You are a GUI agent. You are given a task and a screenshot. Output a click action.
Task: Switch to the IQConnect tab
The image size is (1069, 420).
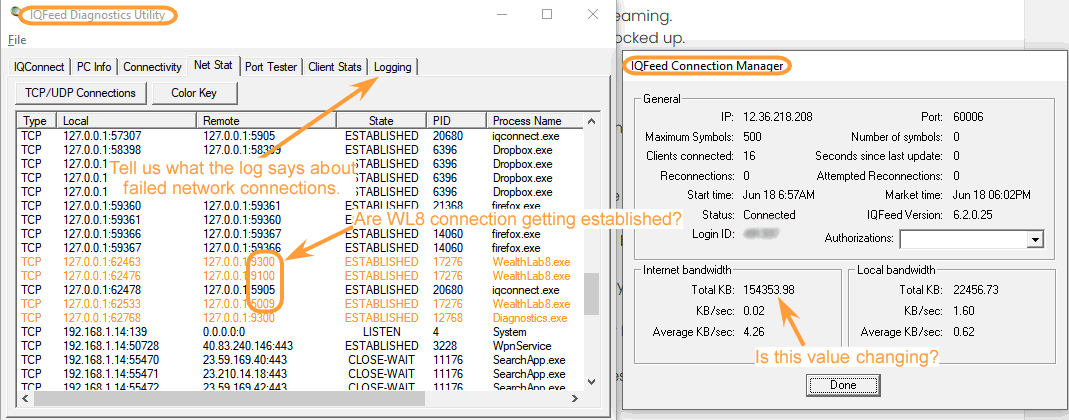pos(40,67)
